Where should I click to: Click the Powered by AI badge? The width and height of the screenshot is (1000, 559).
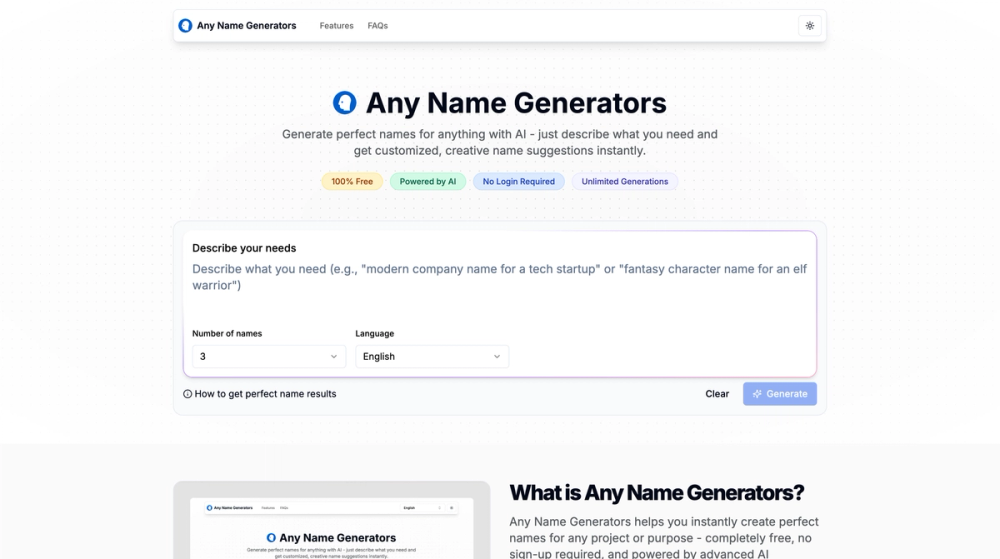(x=428, y=182)
